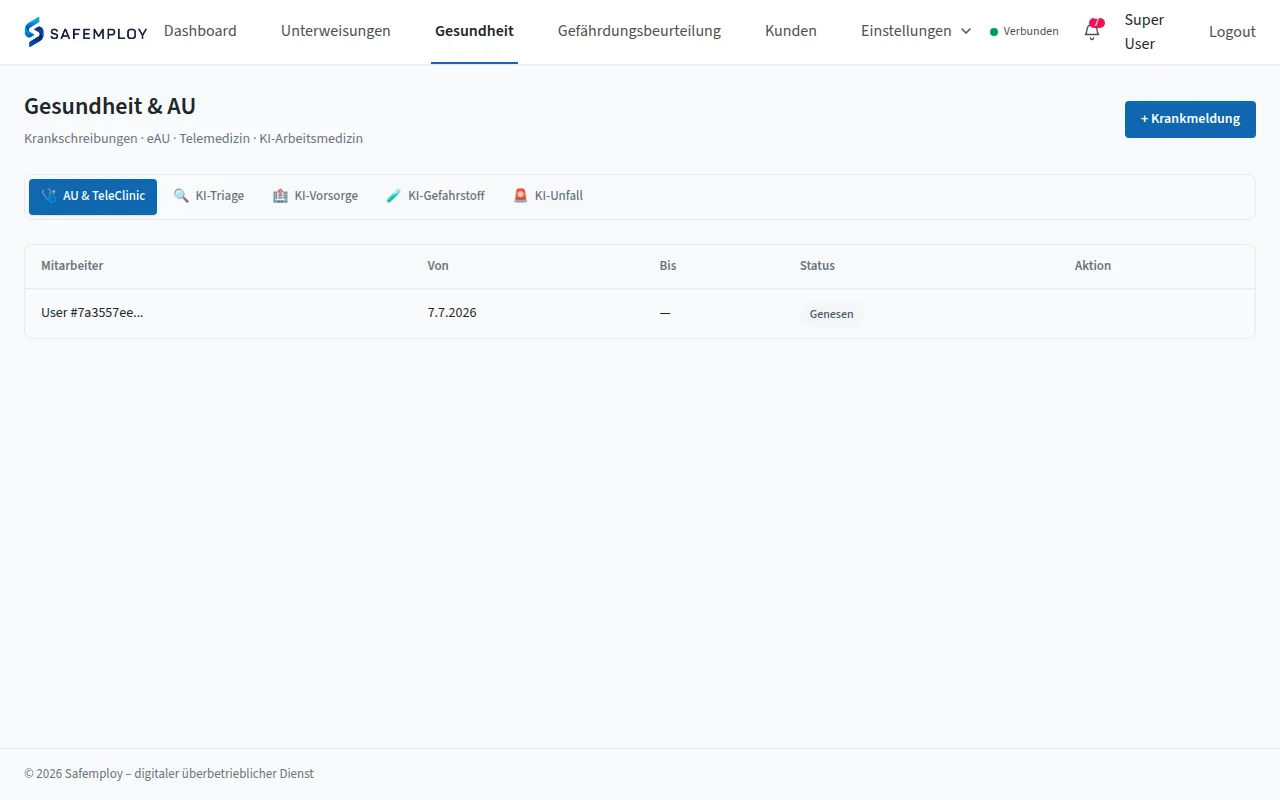Image resolution: width=1280 pixels, height=800 pixels.
Task: Click the date 7.7.2026 cell
Action: tap(452, 313)
